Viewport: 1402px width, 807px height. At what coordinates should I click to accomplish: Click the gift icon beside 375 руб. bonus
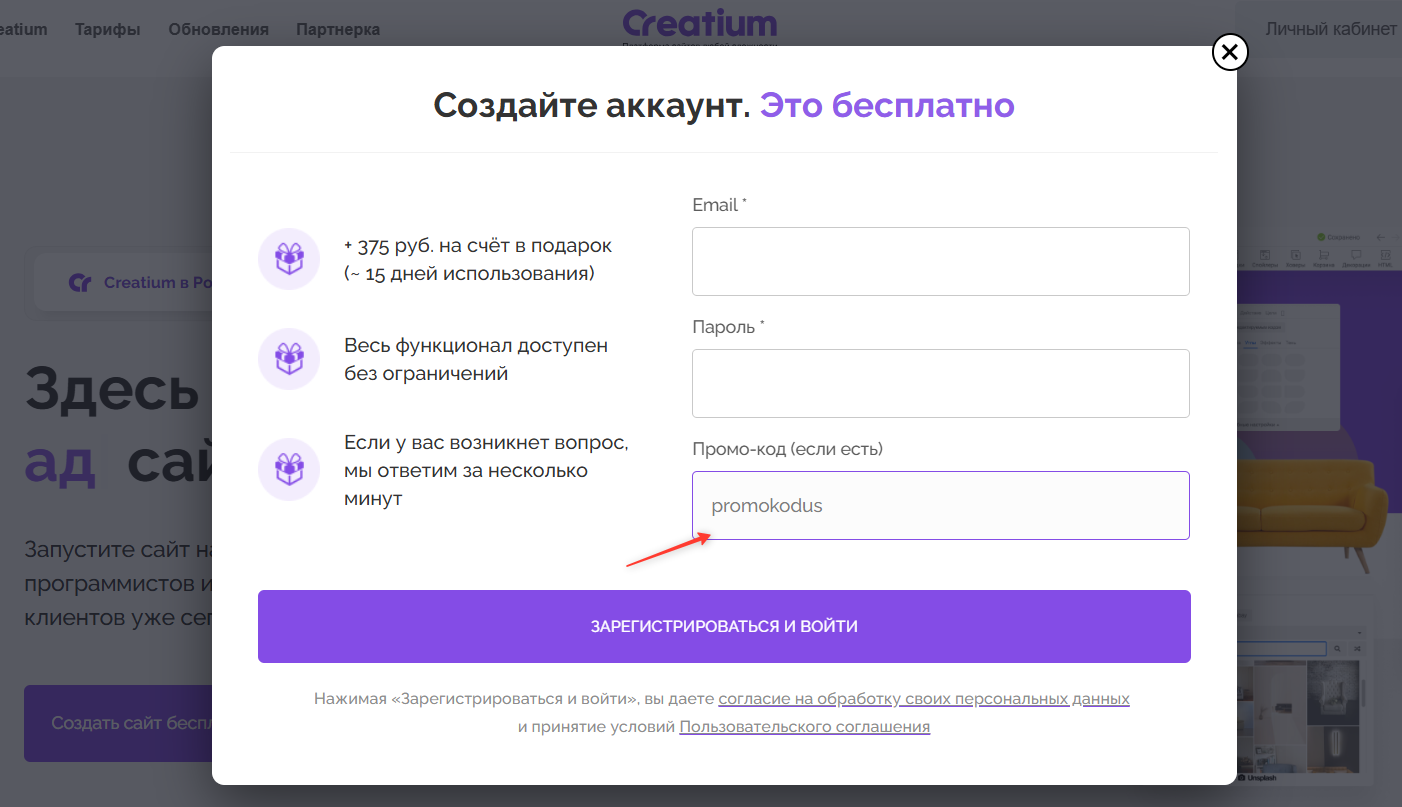(289, 259)
